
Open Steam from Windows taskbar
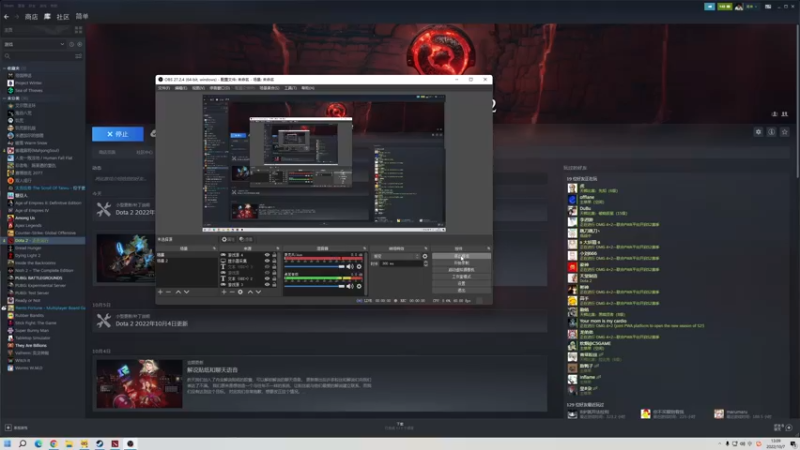pyautogui.click(x=99, y=443)
